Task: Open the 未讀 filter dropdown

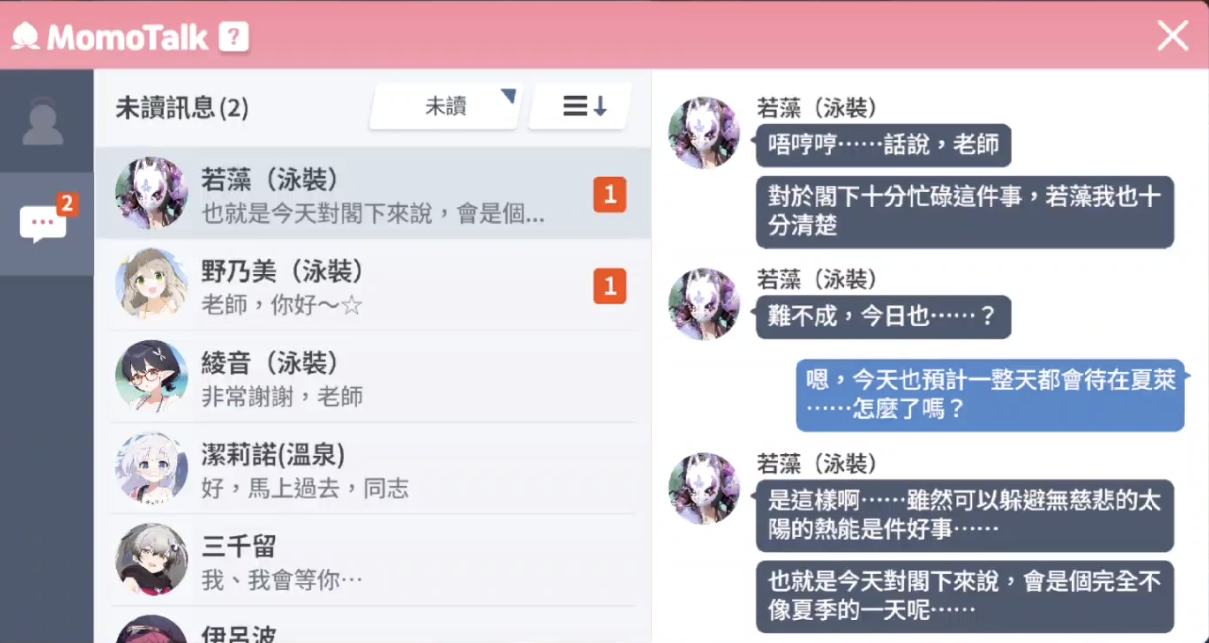Action: coord(446,106)
